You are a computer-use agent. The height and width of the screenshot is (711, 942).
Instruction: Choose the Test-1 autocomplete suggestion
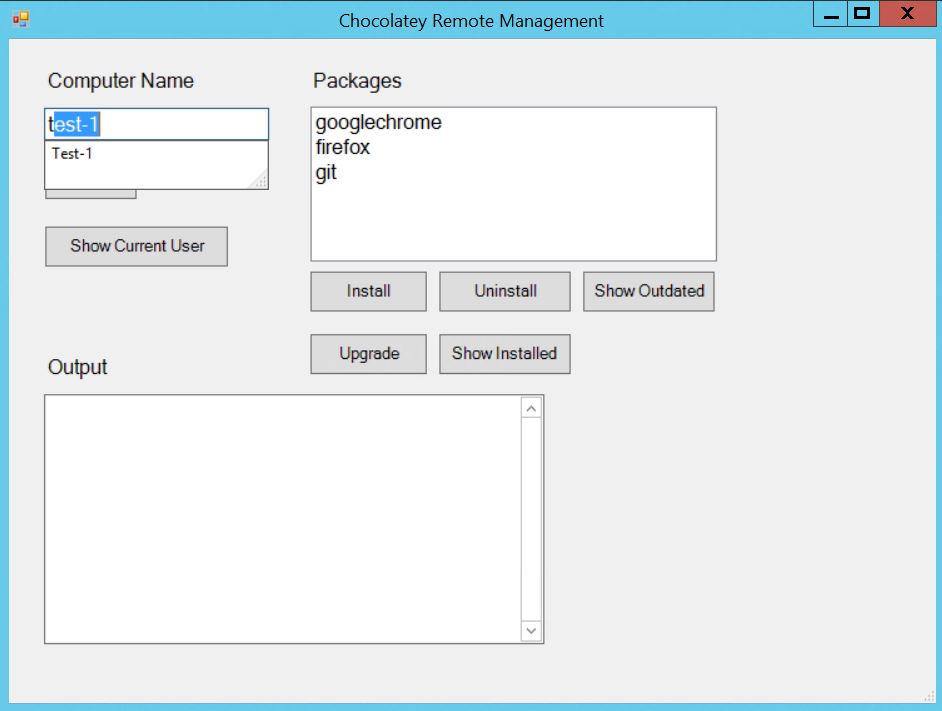point(73,154)
